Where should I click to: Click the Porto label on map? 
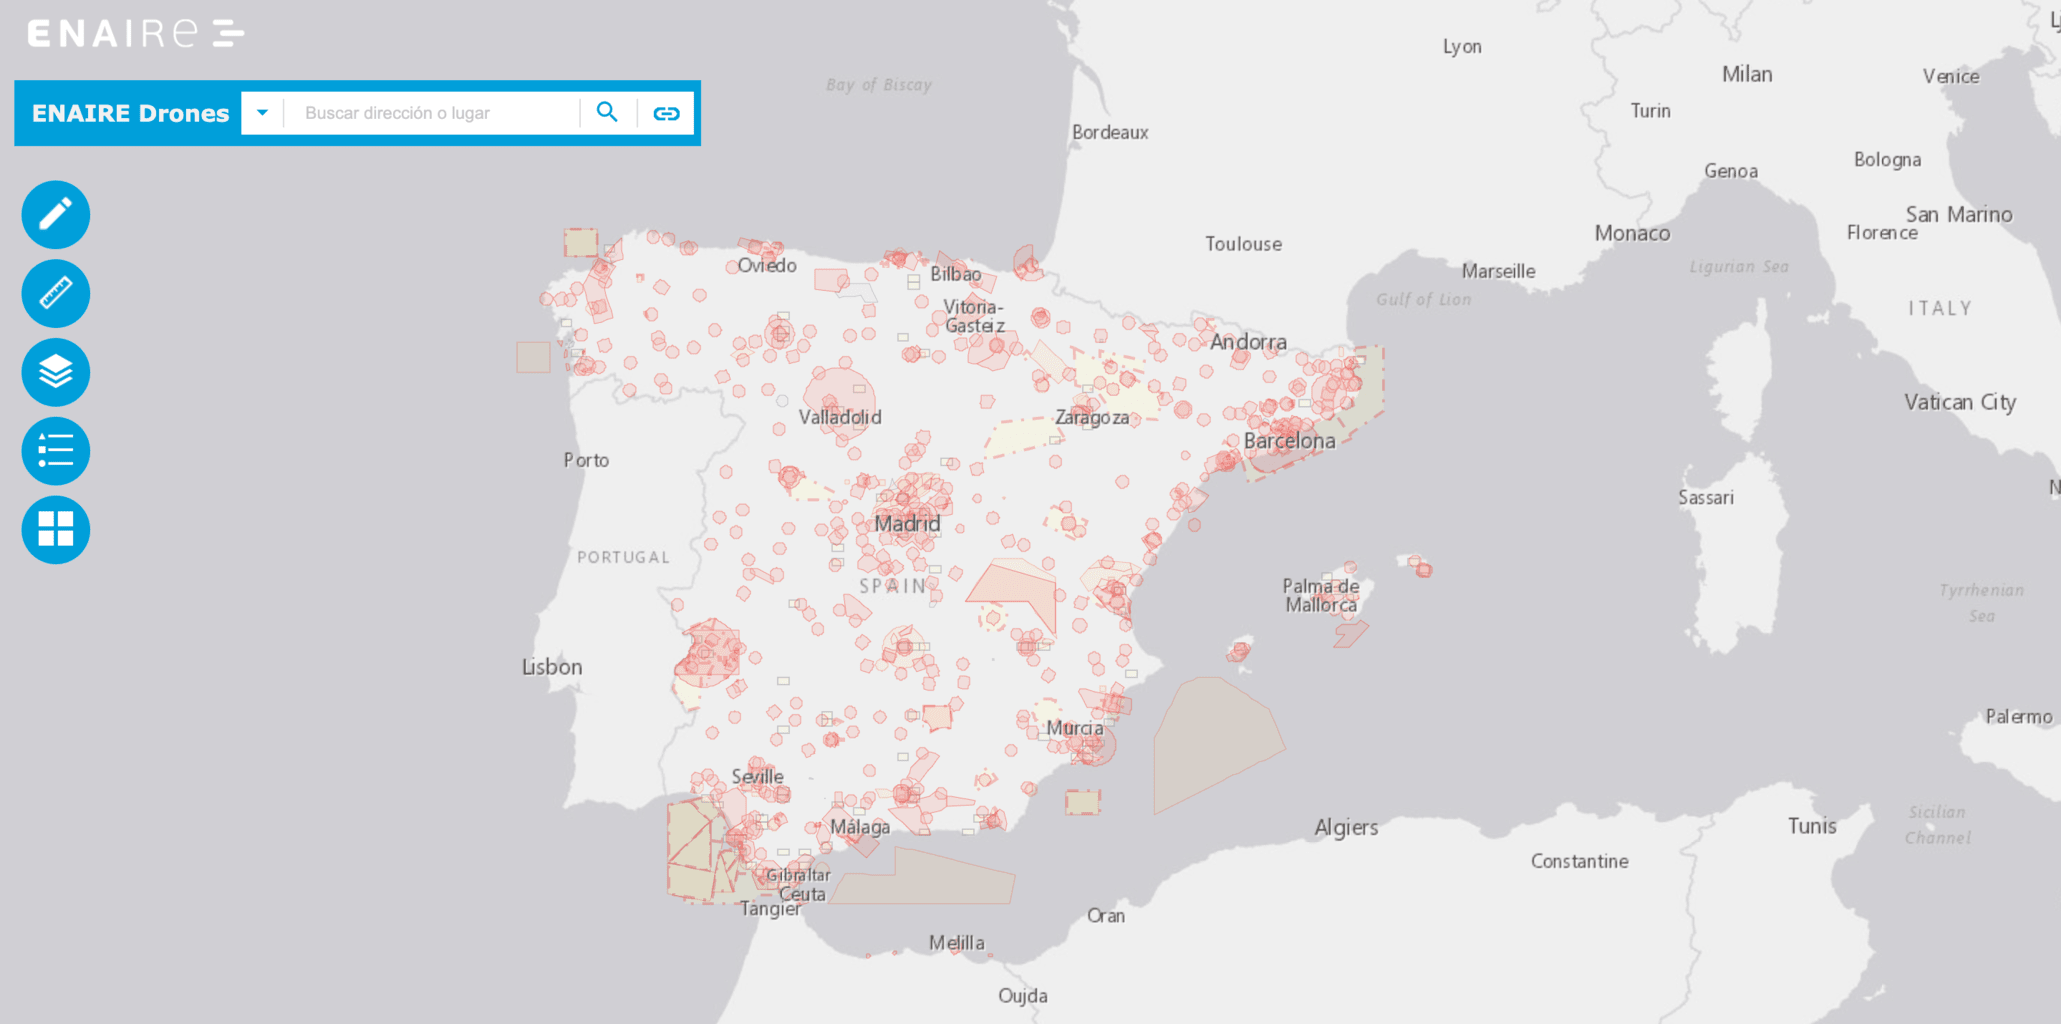[586, 460]
